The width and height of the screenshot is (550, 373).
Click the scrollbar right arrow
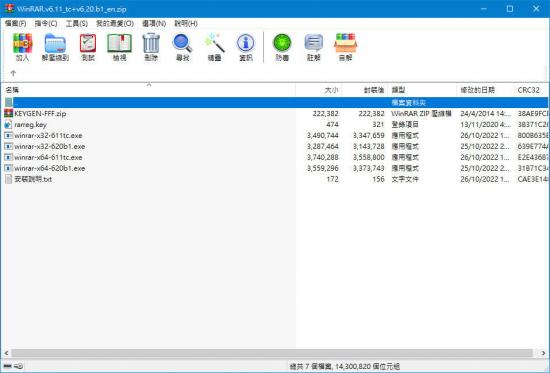tap(543, 353)
